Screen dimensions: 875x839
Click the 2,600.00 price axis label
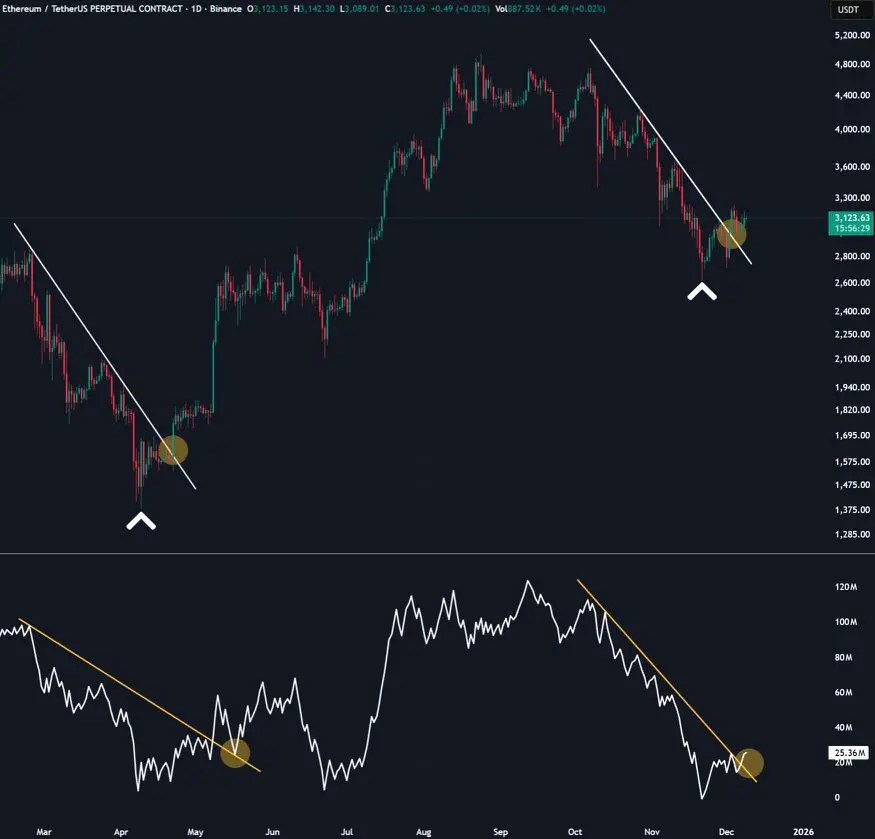[852, 282]
